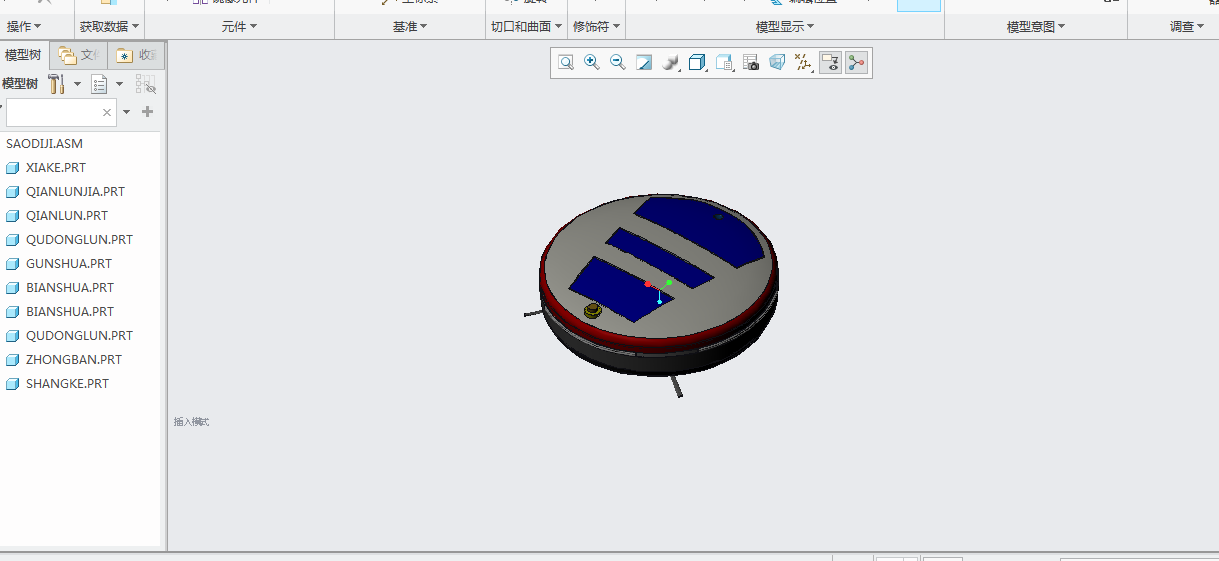Click the Zoom Out magnifier icon
The image size is (1219, 561).
point(618,63)
